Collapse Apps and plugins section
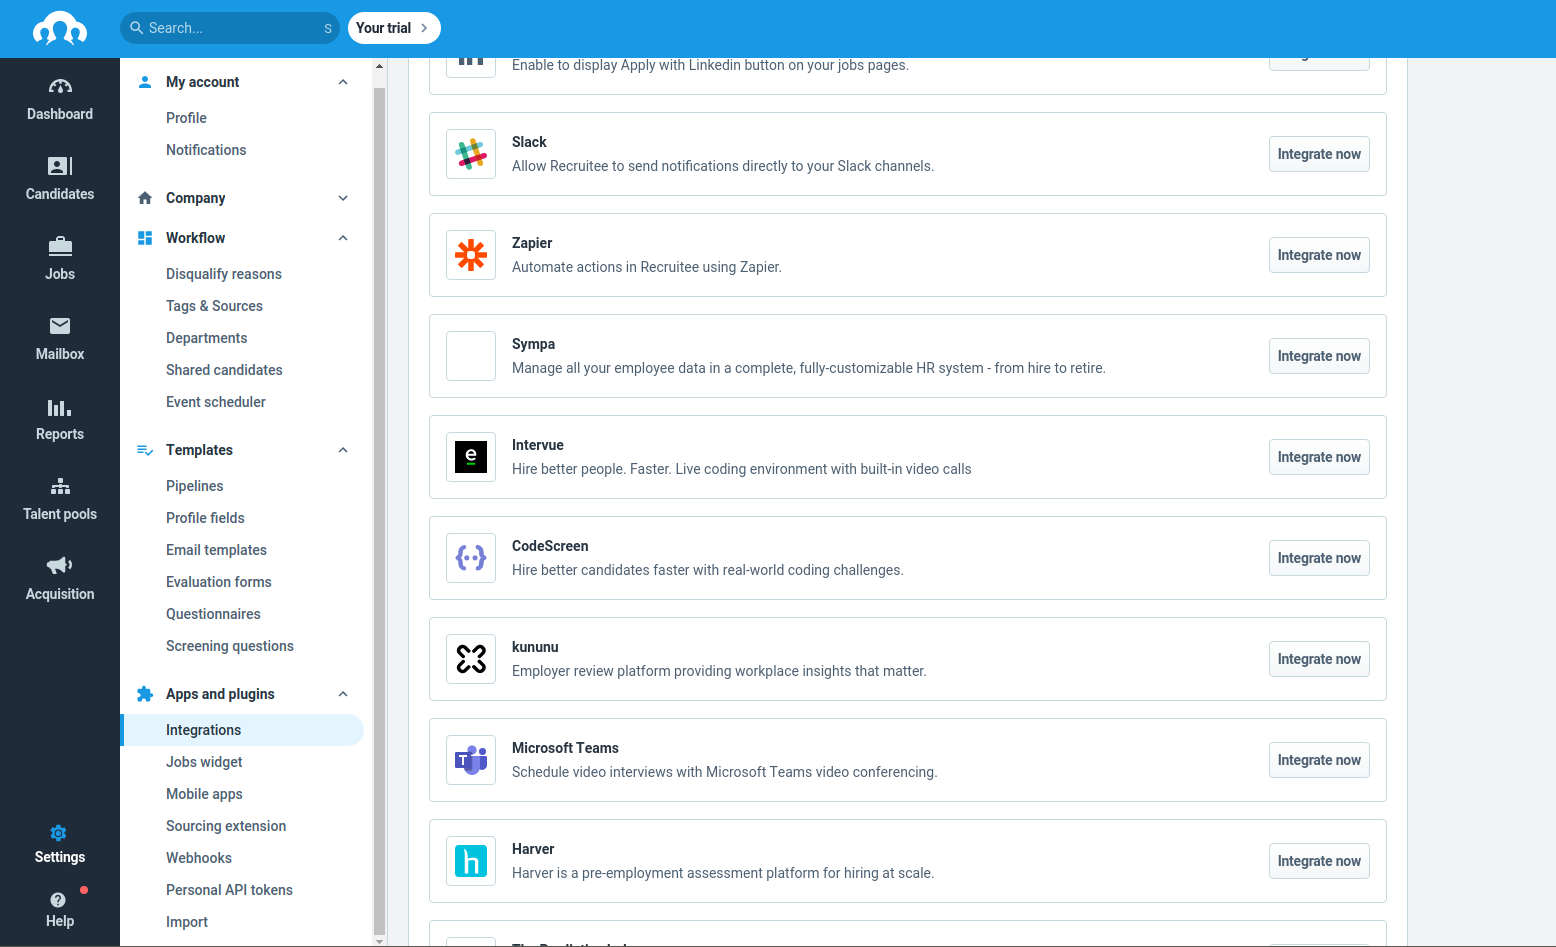The image size is (1556, 947). [x=343, y=694]
